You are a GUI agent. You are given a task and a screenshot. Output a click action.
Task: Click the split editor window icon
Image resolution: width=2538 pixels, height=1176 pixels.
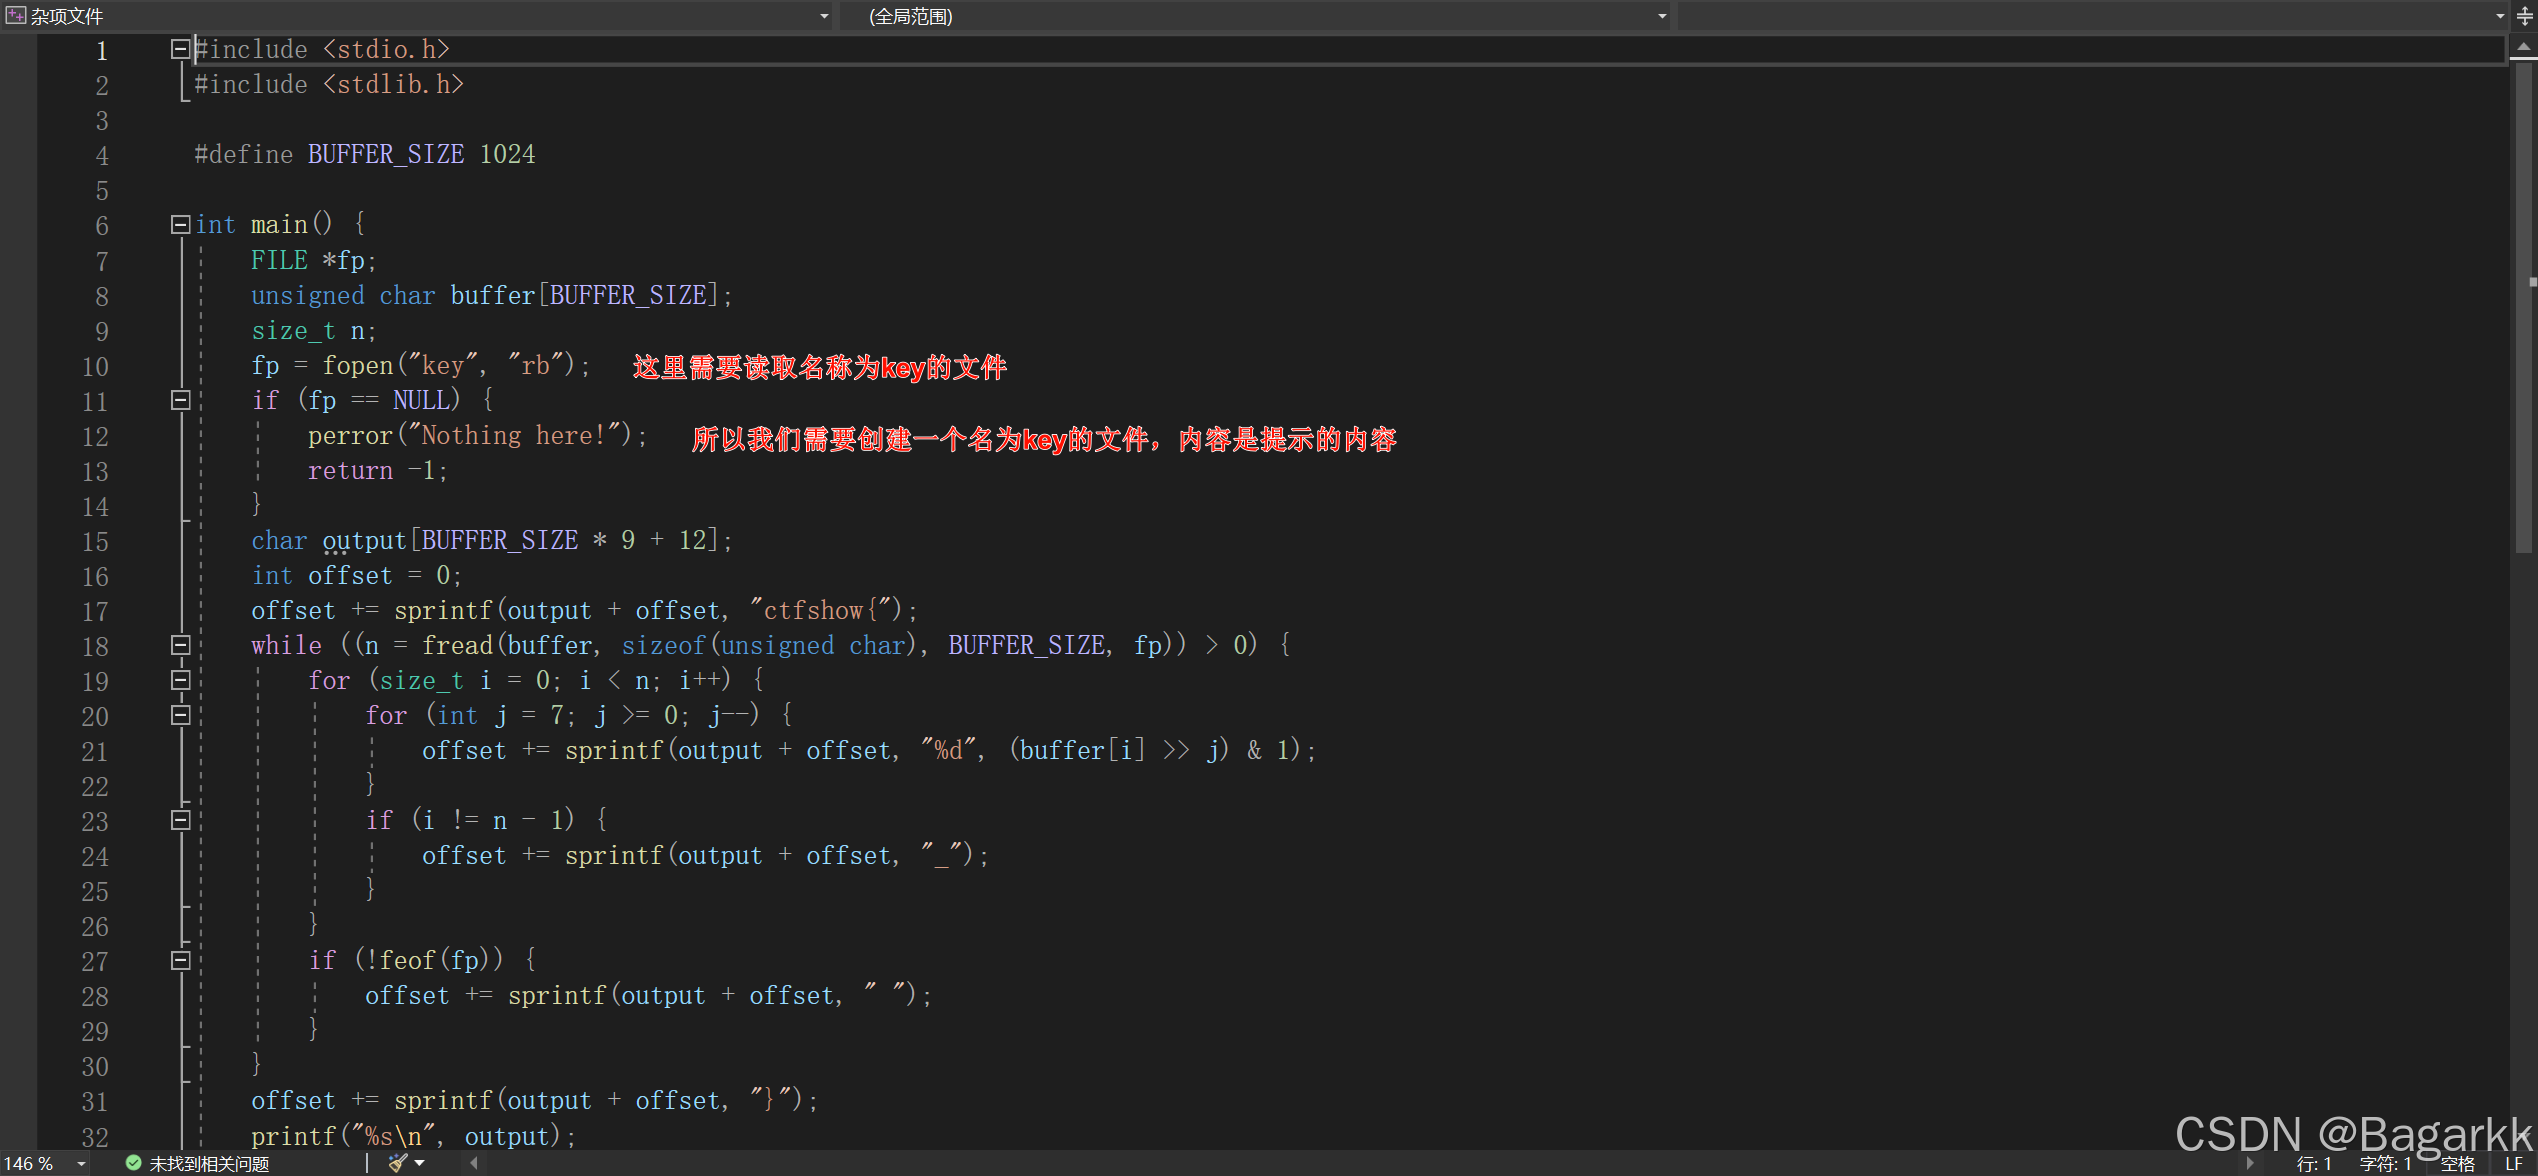coord(2524,16)
